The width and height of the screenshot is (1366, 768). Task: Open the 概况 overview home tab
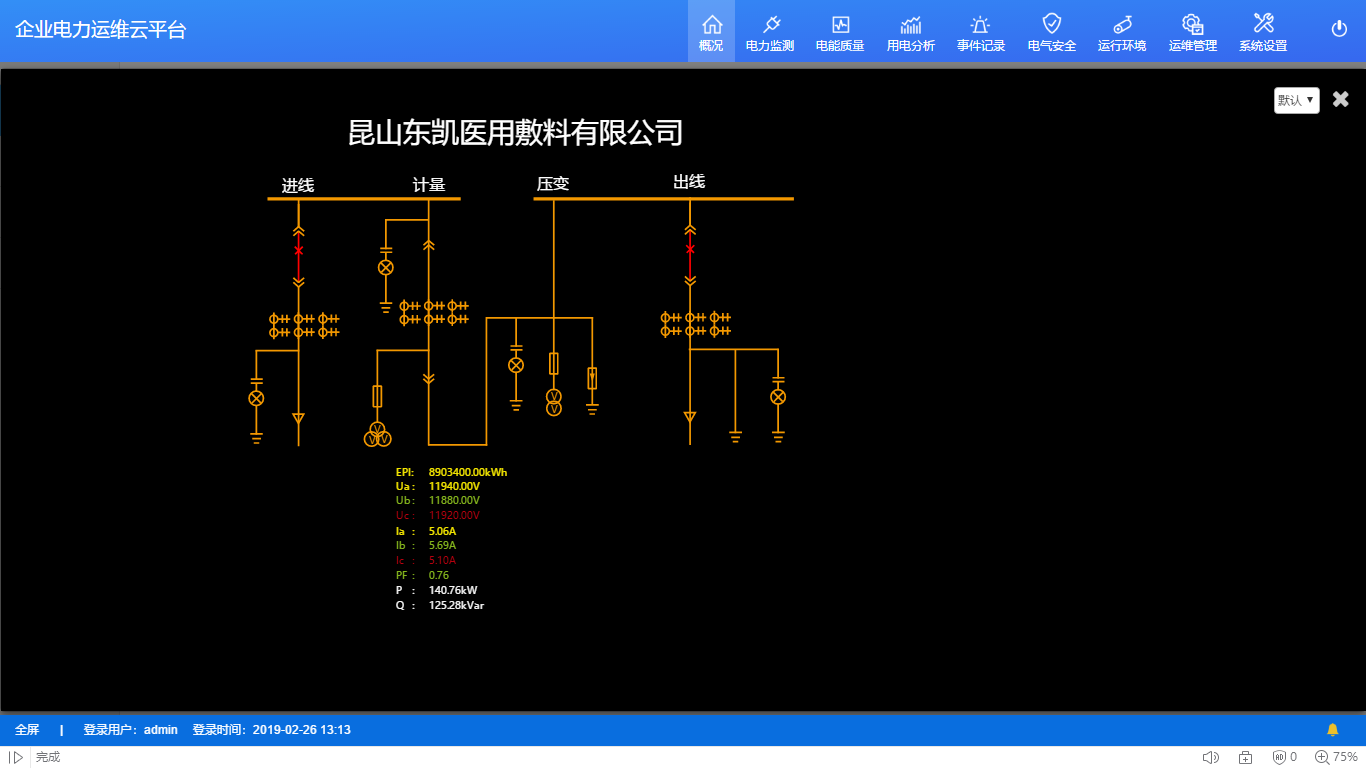pyautogui.click(x=711, y=31)
